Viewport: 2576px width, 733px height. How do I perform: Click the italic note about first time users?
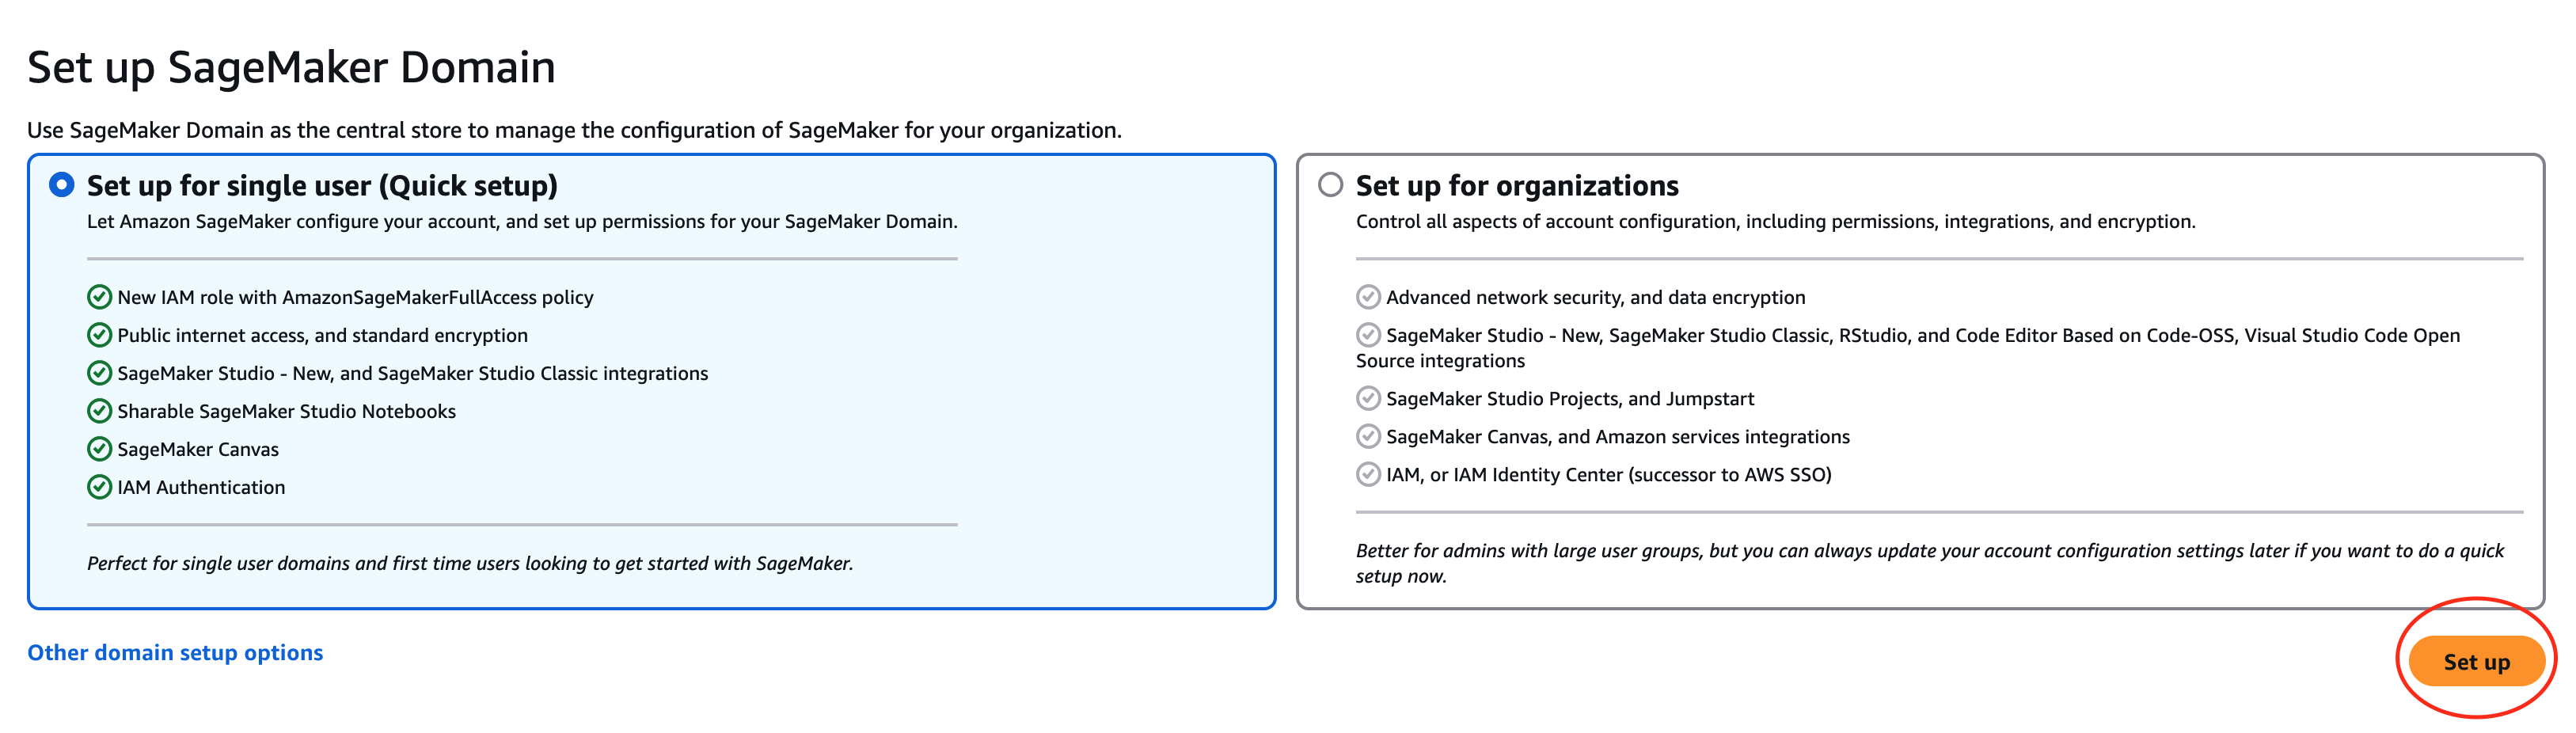tap(470, 563)
